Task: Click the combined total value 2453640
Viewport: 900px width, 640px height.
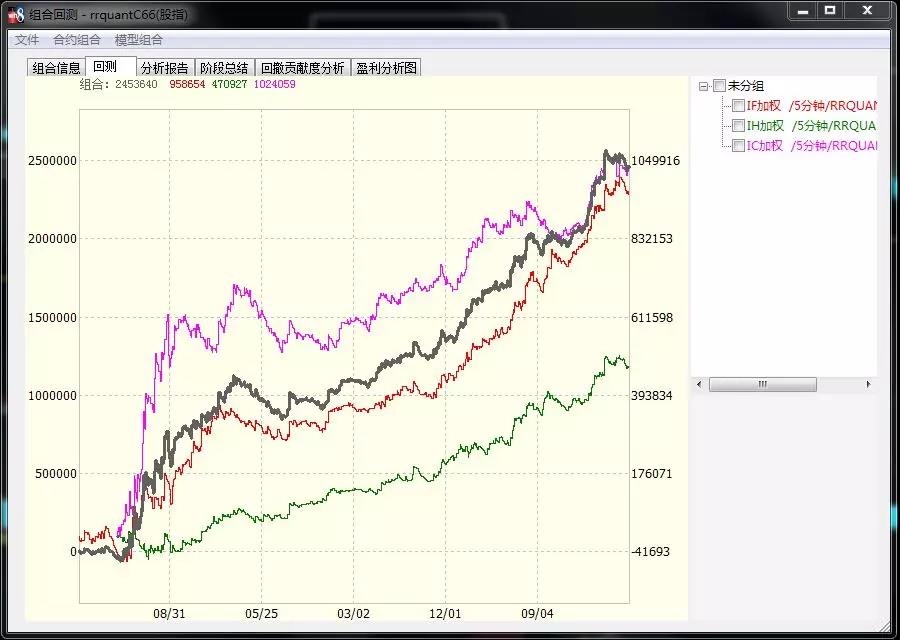Action: [x=136, y=84]
